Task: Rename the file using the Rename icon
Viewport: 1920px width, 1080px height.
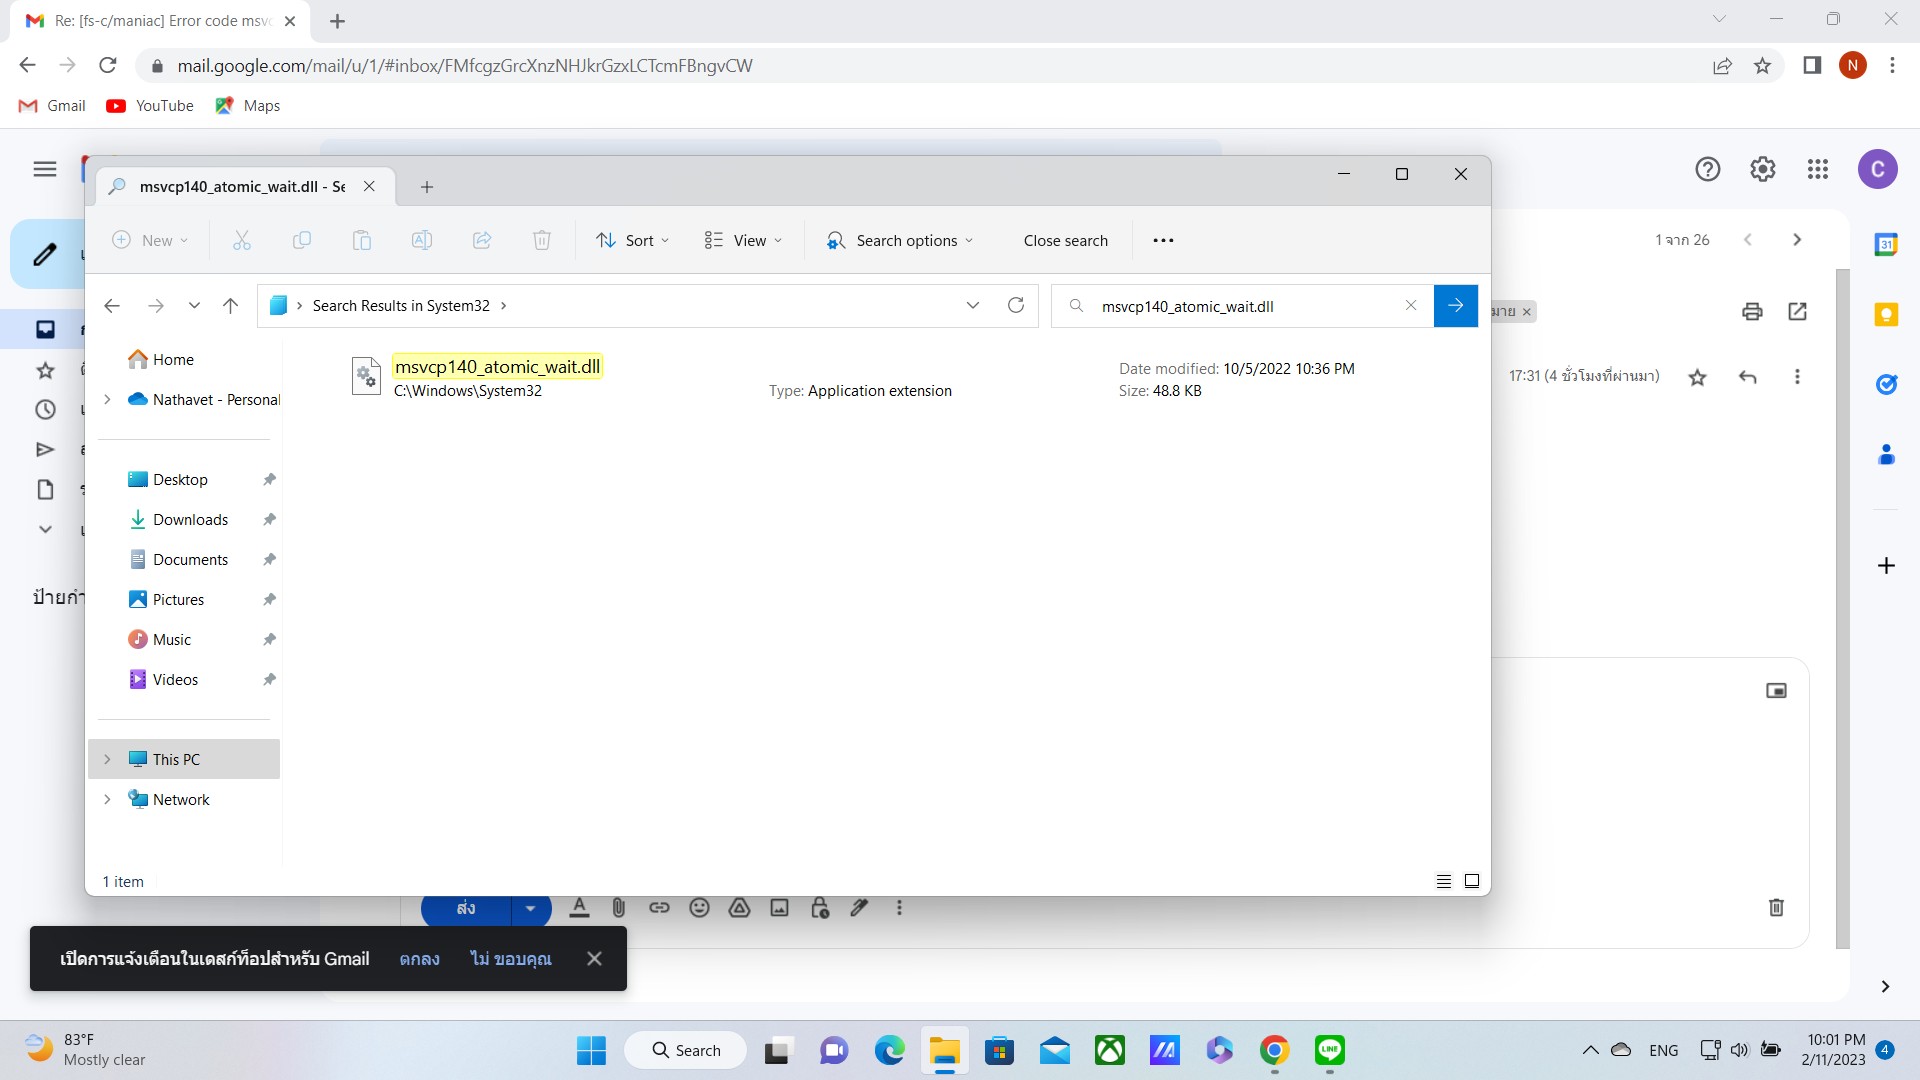Action: tap(422, 240)
